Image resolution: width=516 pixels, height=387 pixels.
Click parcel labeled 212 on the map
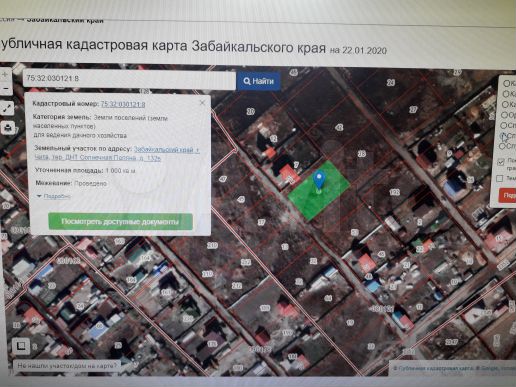(x=237, y=286)
